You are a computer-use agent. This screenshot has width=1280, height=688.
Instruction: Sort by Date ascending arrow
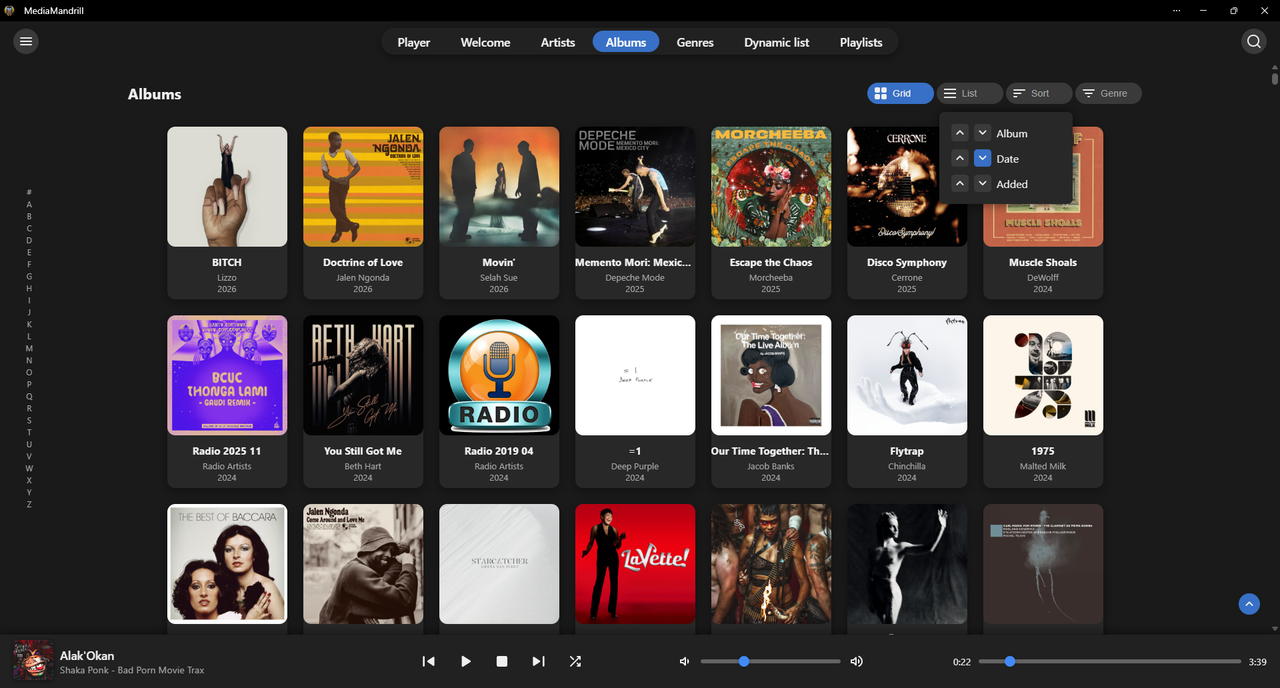coord(959,158)
